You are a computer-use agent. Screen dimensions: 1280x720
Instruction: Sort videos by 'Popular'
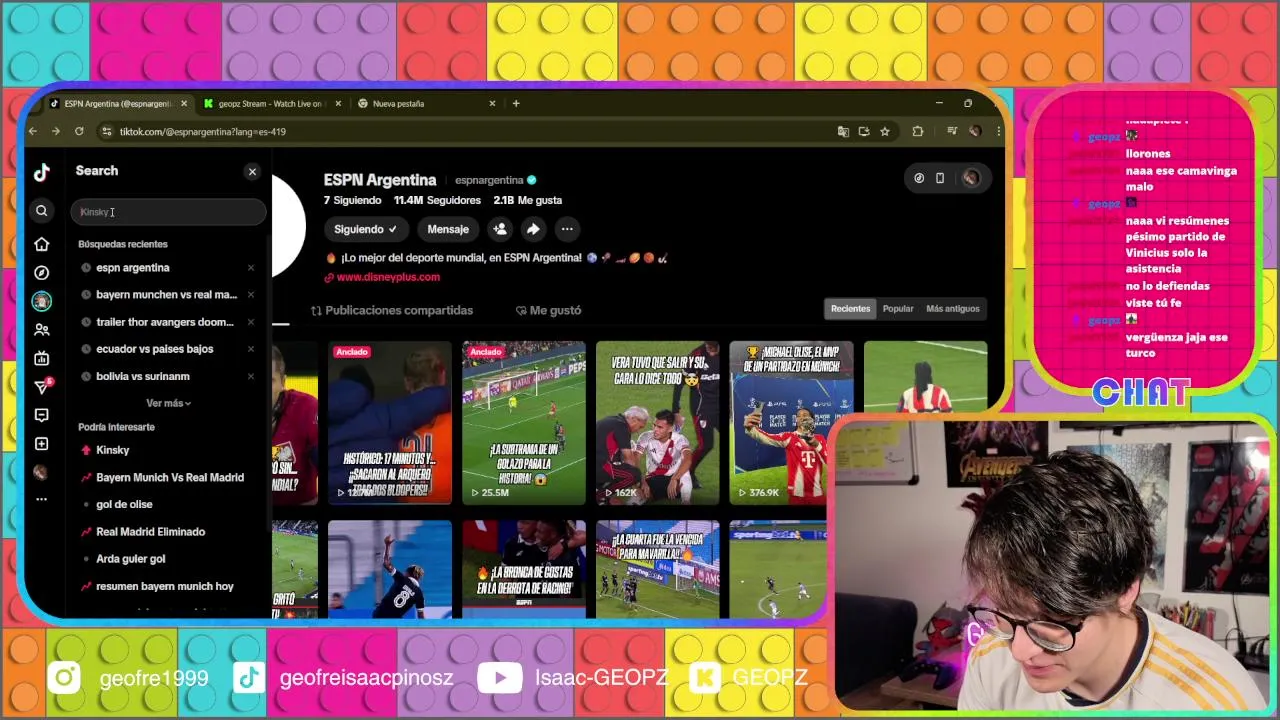coord(898,309)
